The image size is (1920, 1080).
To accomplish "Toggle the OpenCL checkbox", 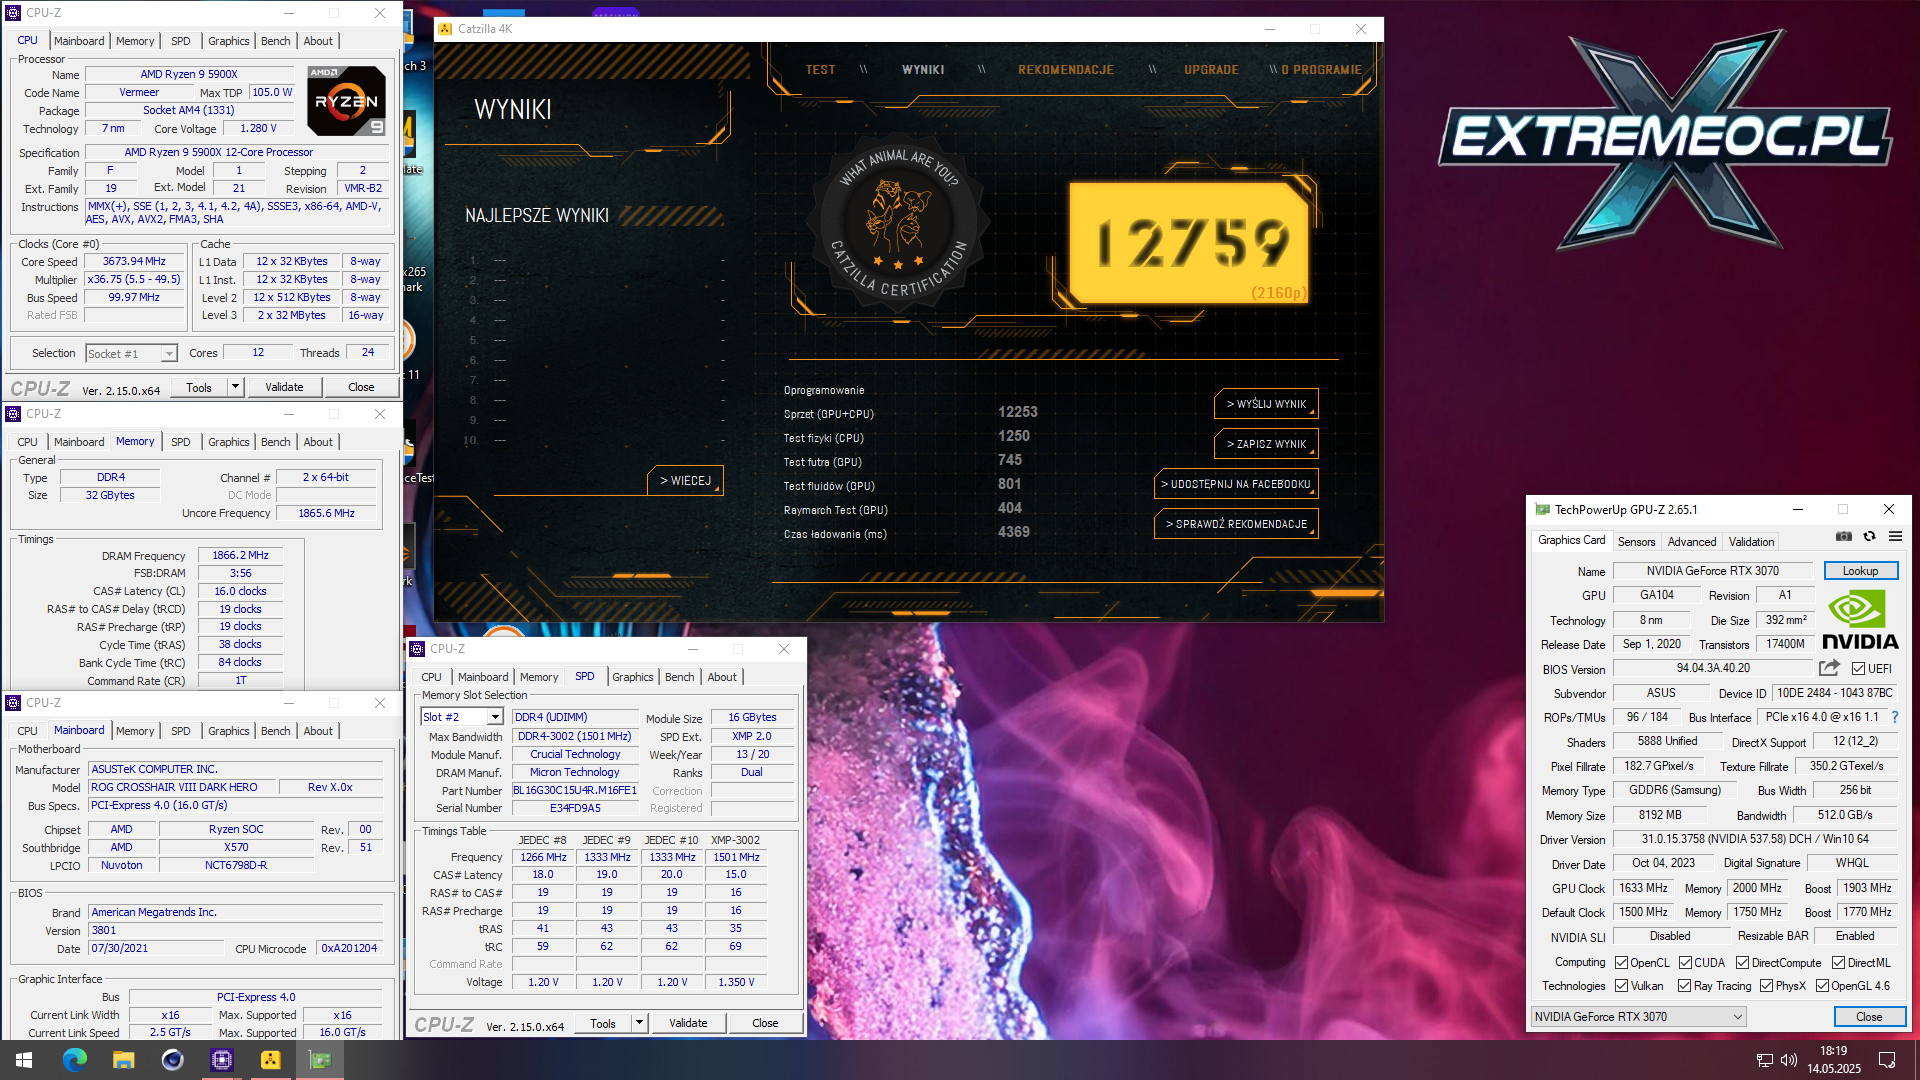I will (1621, 962).
